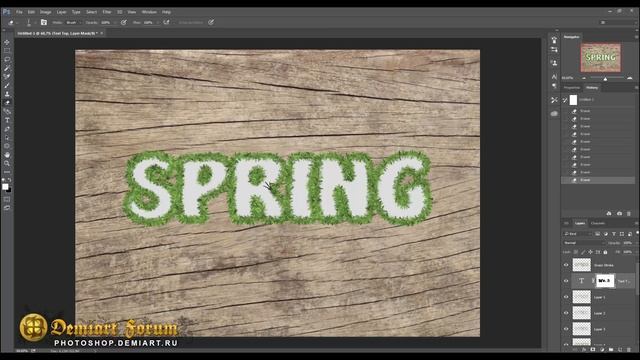Open the File menu
This screenshot has height=360, width=640.
(19, 12)
